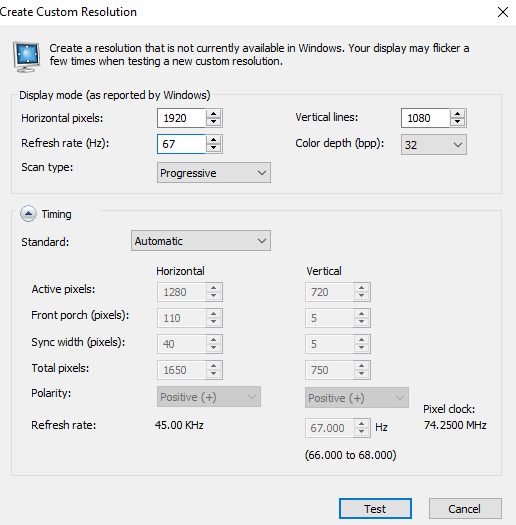
Task: Click the (66.000 to 68.000) range text
Action: (351, 455)
